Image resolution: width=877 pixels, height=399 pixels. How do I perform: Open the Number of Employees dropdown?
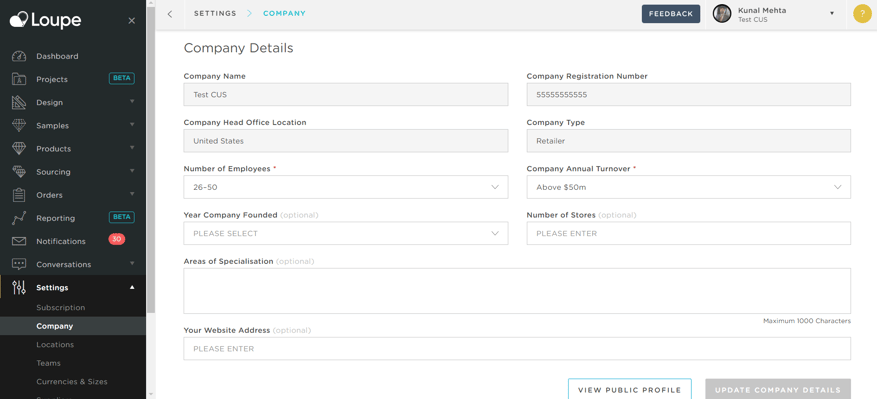(346, 187)
